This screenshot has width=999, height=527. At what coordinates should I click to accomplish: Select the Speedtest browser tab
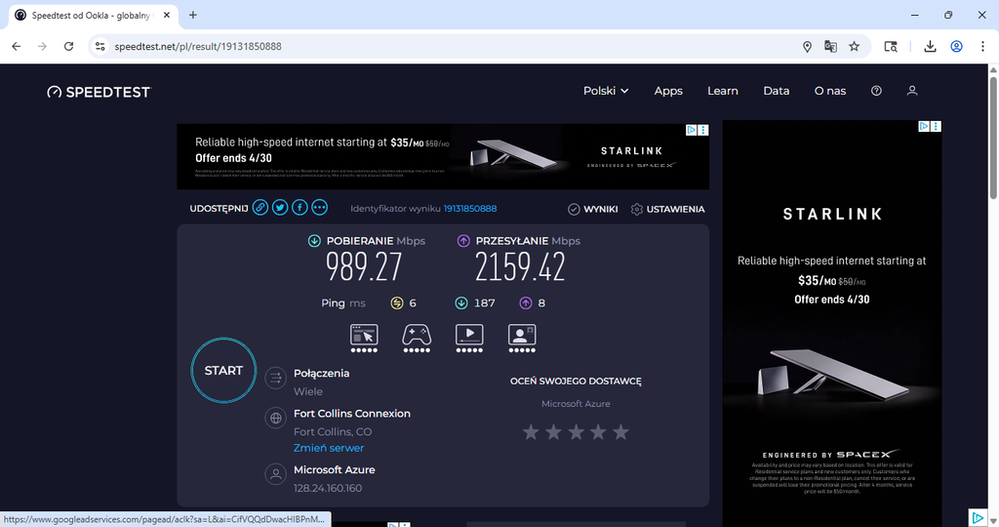(x=92, y=15)
